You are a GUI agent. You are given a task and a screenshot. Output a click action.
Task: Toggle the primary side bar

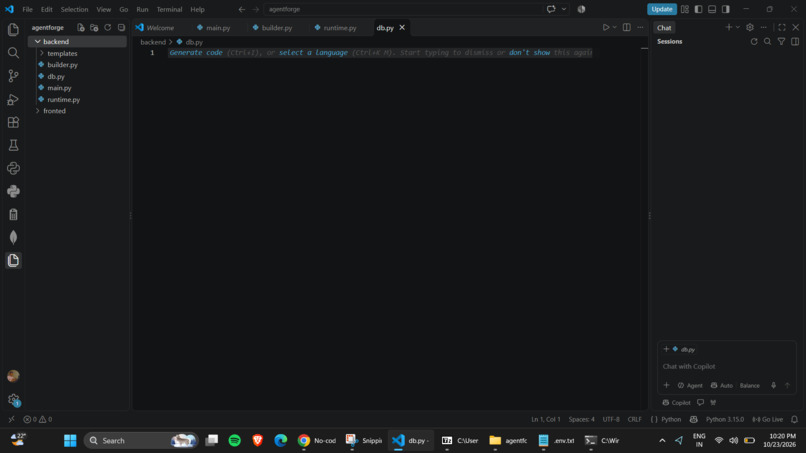698,9
